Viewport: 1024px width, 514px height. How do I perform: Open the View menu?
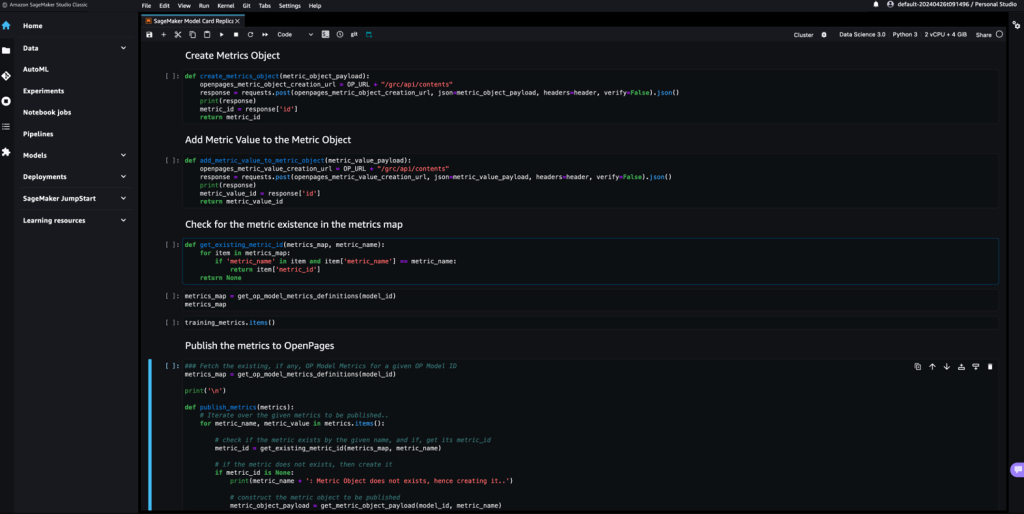click(184, 5)
